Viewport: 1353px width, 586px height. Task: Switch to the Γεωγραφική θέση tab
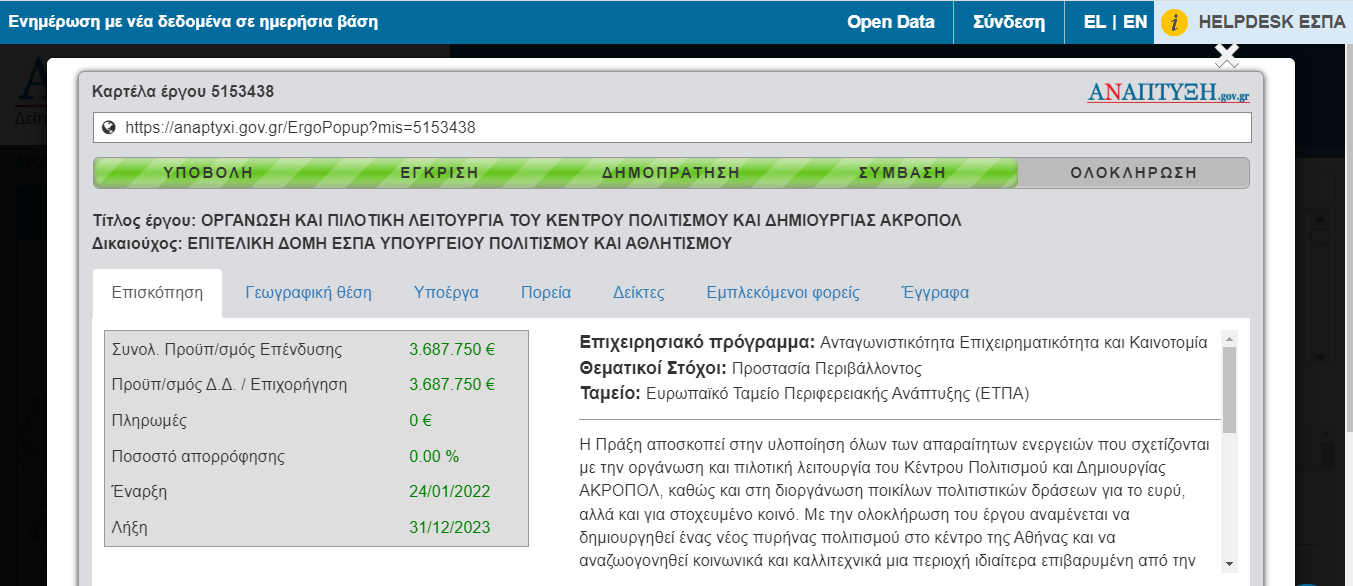point(308,293)
